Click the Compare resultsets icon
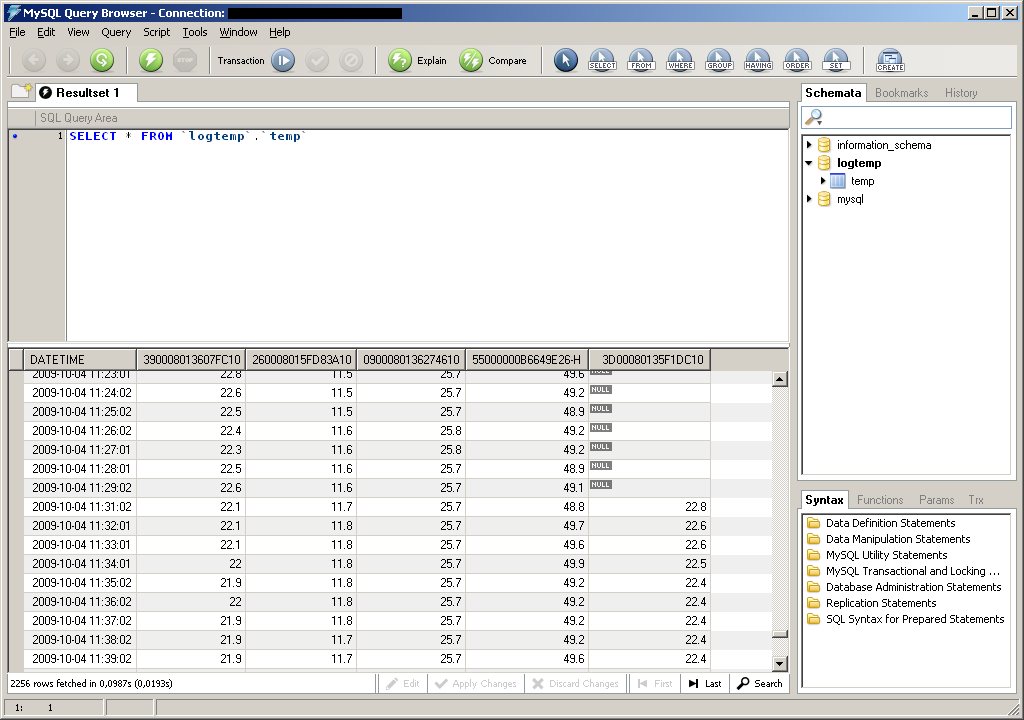 coord(471,61)
